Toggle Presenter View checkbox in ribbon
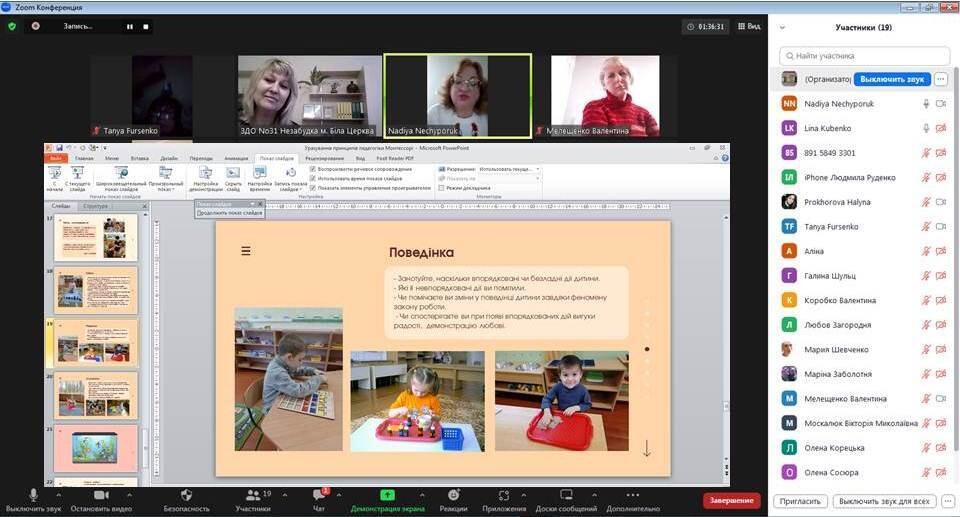The height and width of the screenshot is (517, 960). pyautogui.click(x=441, y=188)
